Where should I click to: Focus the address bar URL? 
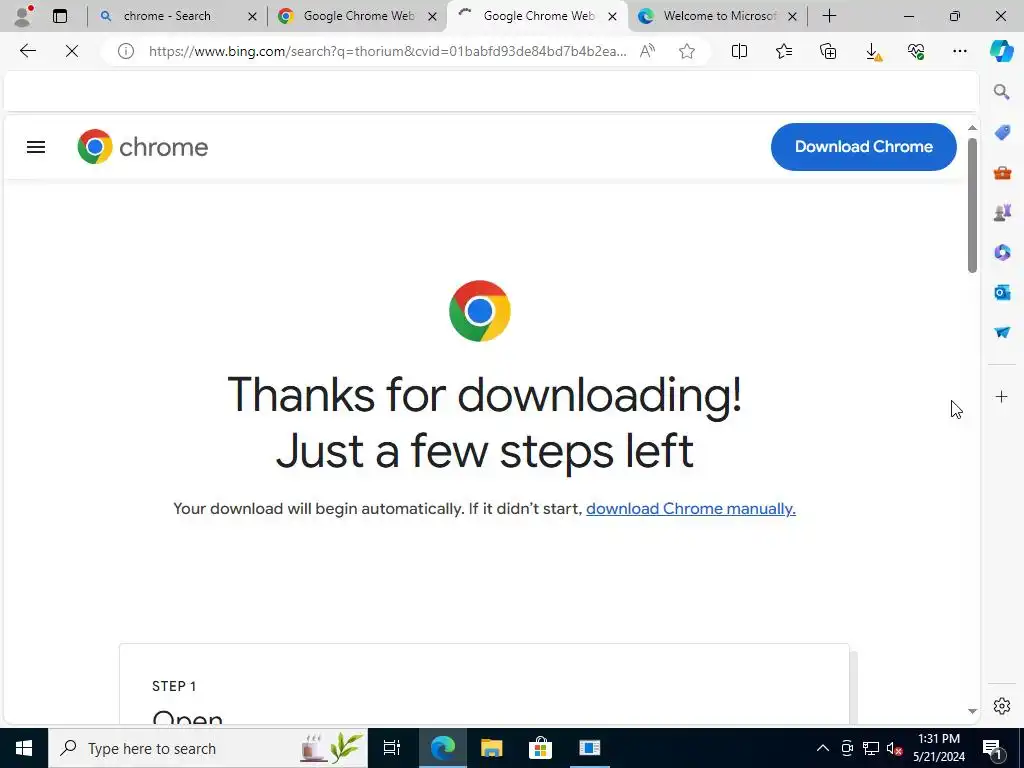click(387, 51)
